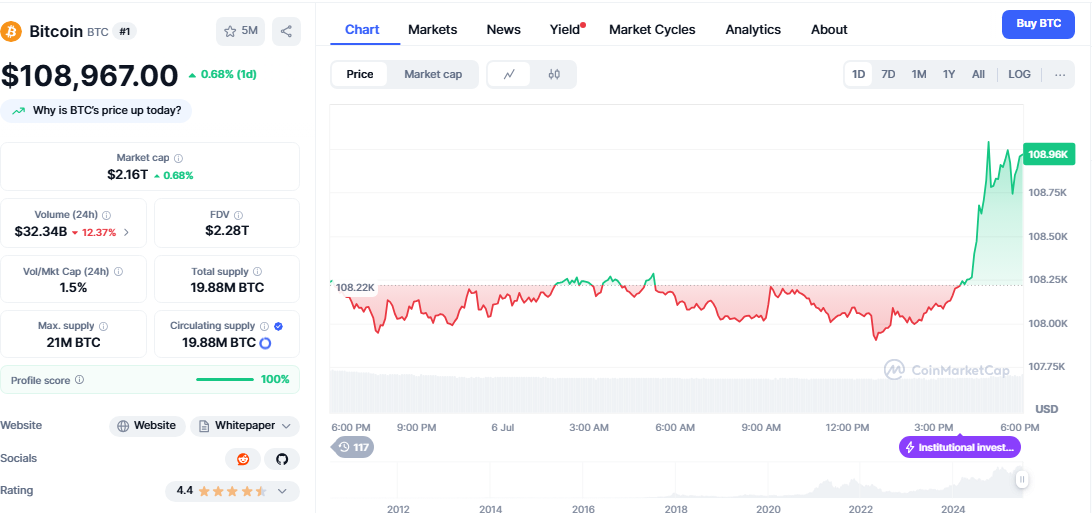1092x513 pixels.
Task: Open the Chart tab
Action: [362, 29]
